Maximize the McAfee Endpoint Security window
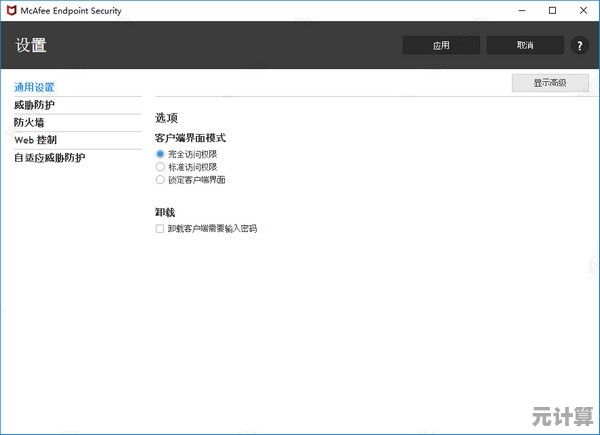600x435 pixels. [x=552, y=10]
